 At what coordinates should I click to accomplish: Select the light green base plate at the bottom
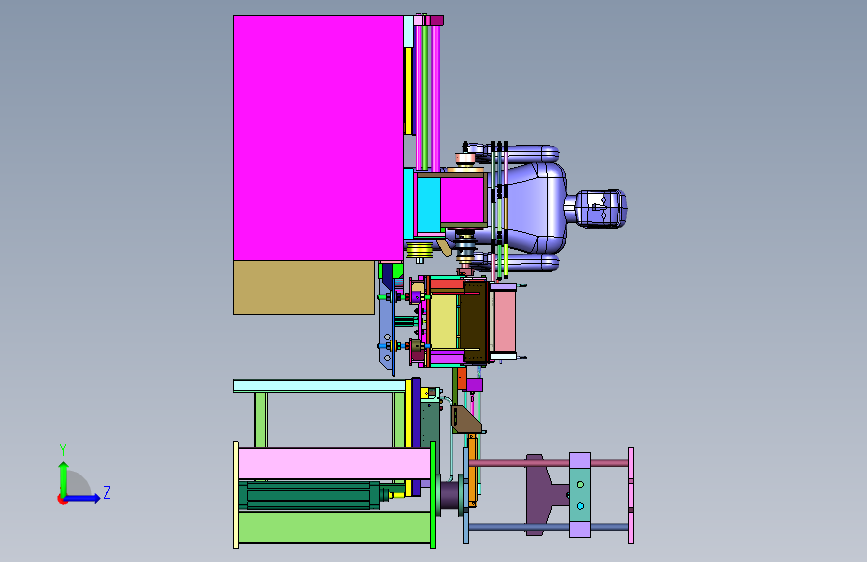click(x=334, y=527)
